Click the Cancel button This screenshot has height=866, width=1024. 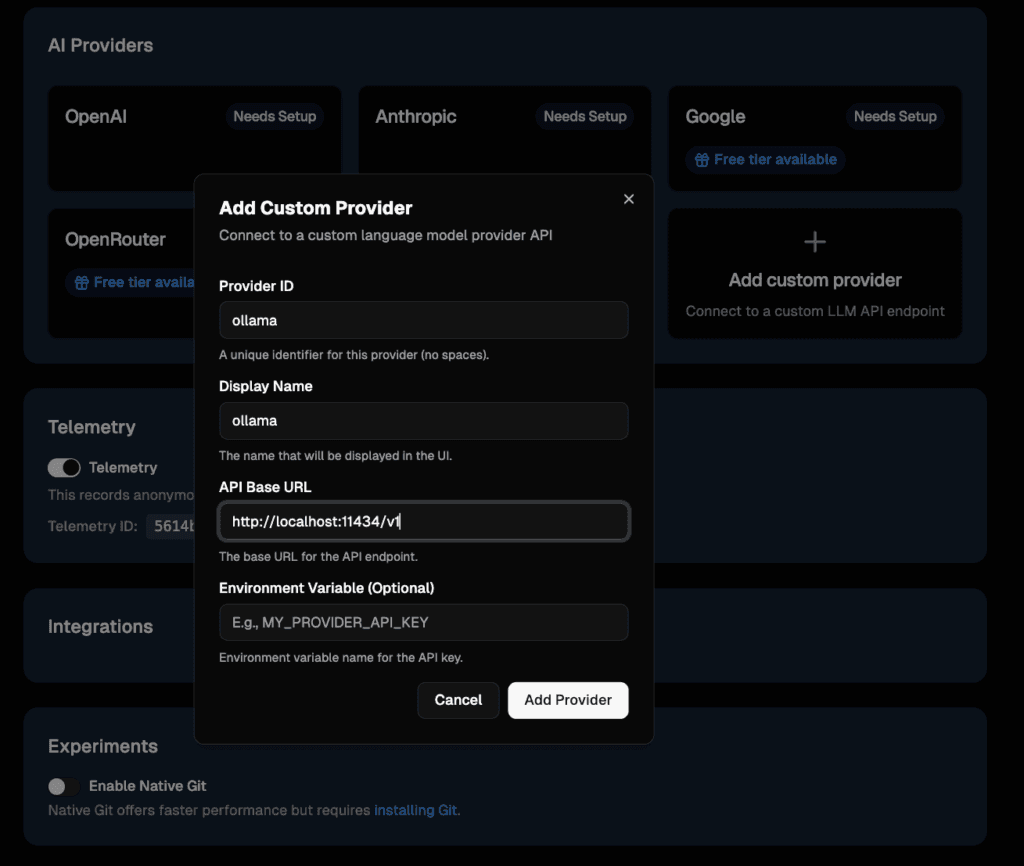(x=458, y=700)
